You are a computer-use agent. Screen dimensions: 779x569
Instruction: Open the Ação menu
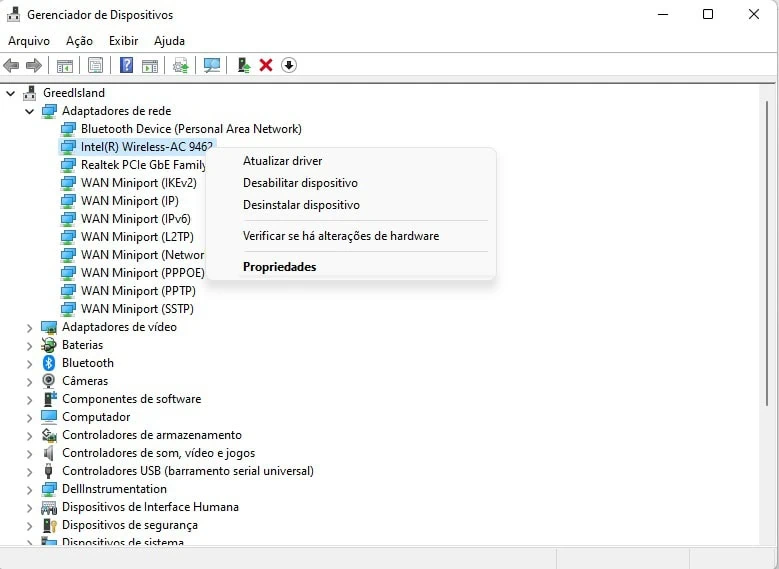tap(79, 41)
